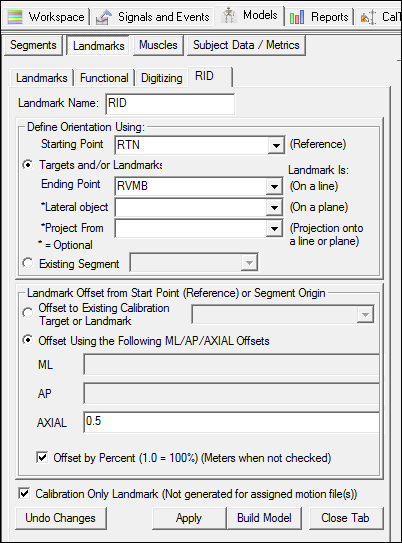Expand the Lateral object dropdown

pos(274,207)
